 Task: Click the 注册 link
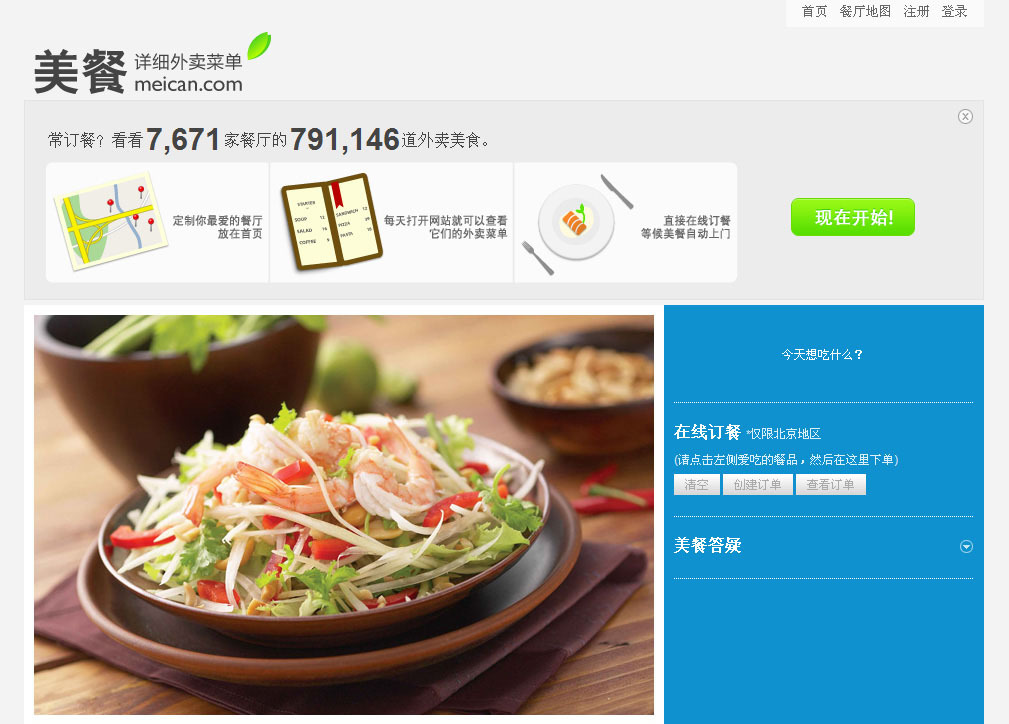(916, 12)
